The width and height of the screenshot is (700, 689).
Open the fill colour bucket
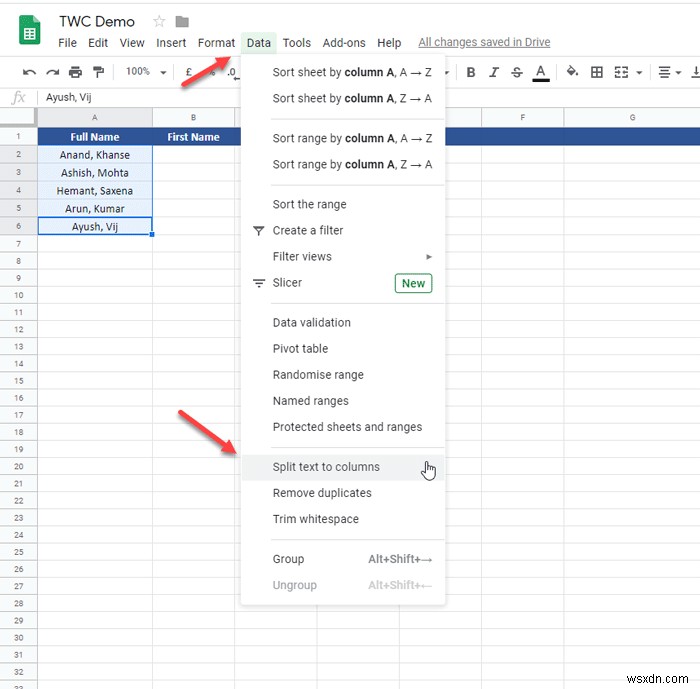(572, 71)
